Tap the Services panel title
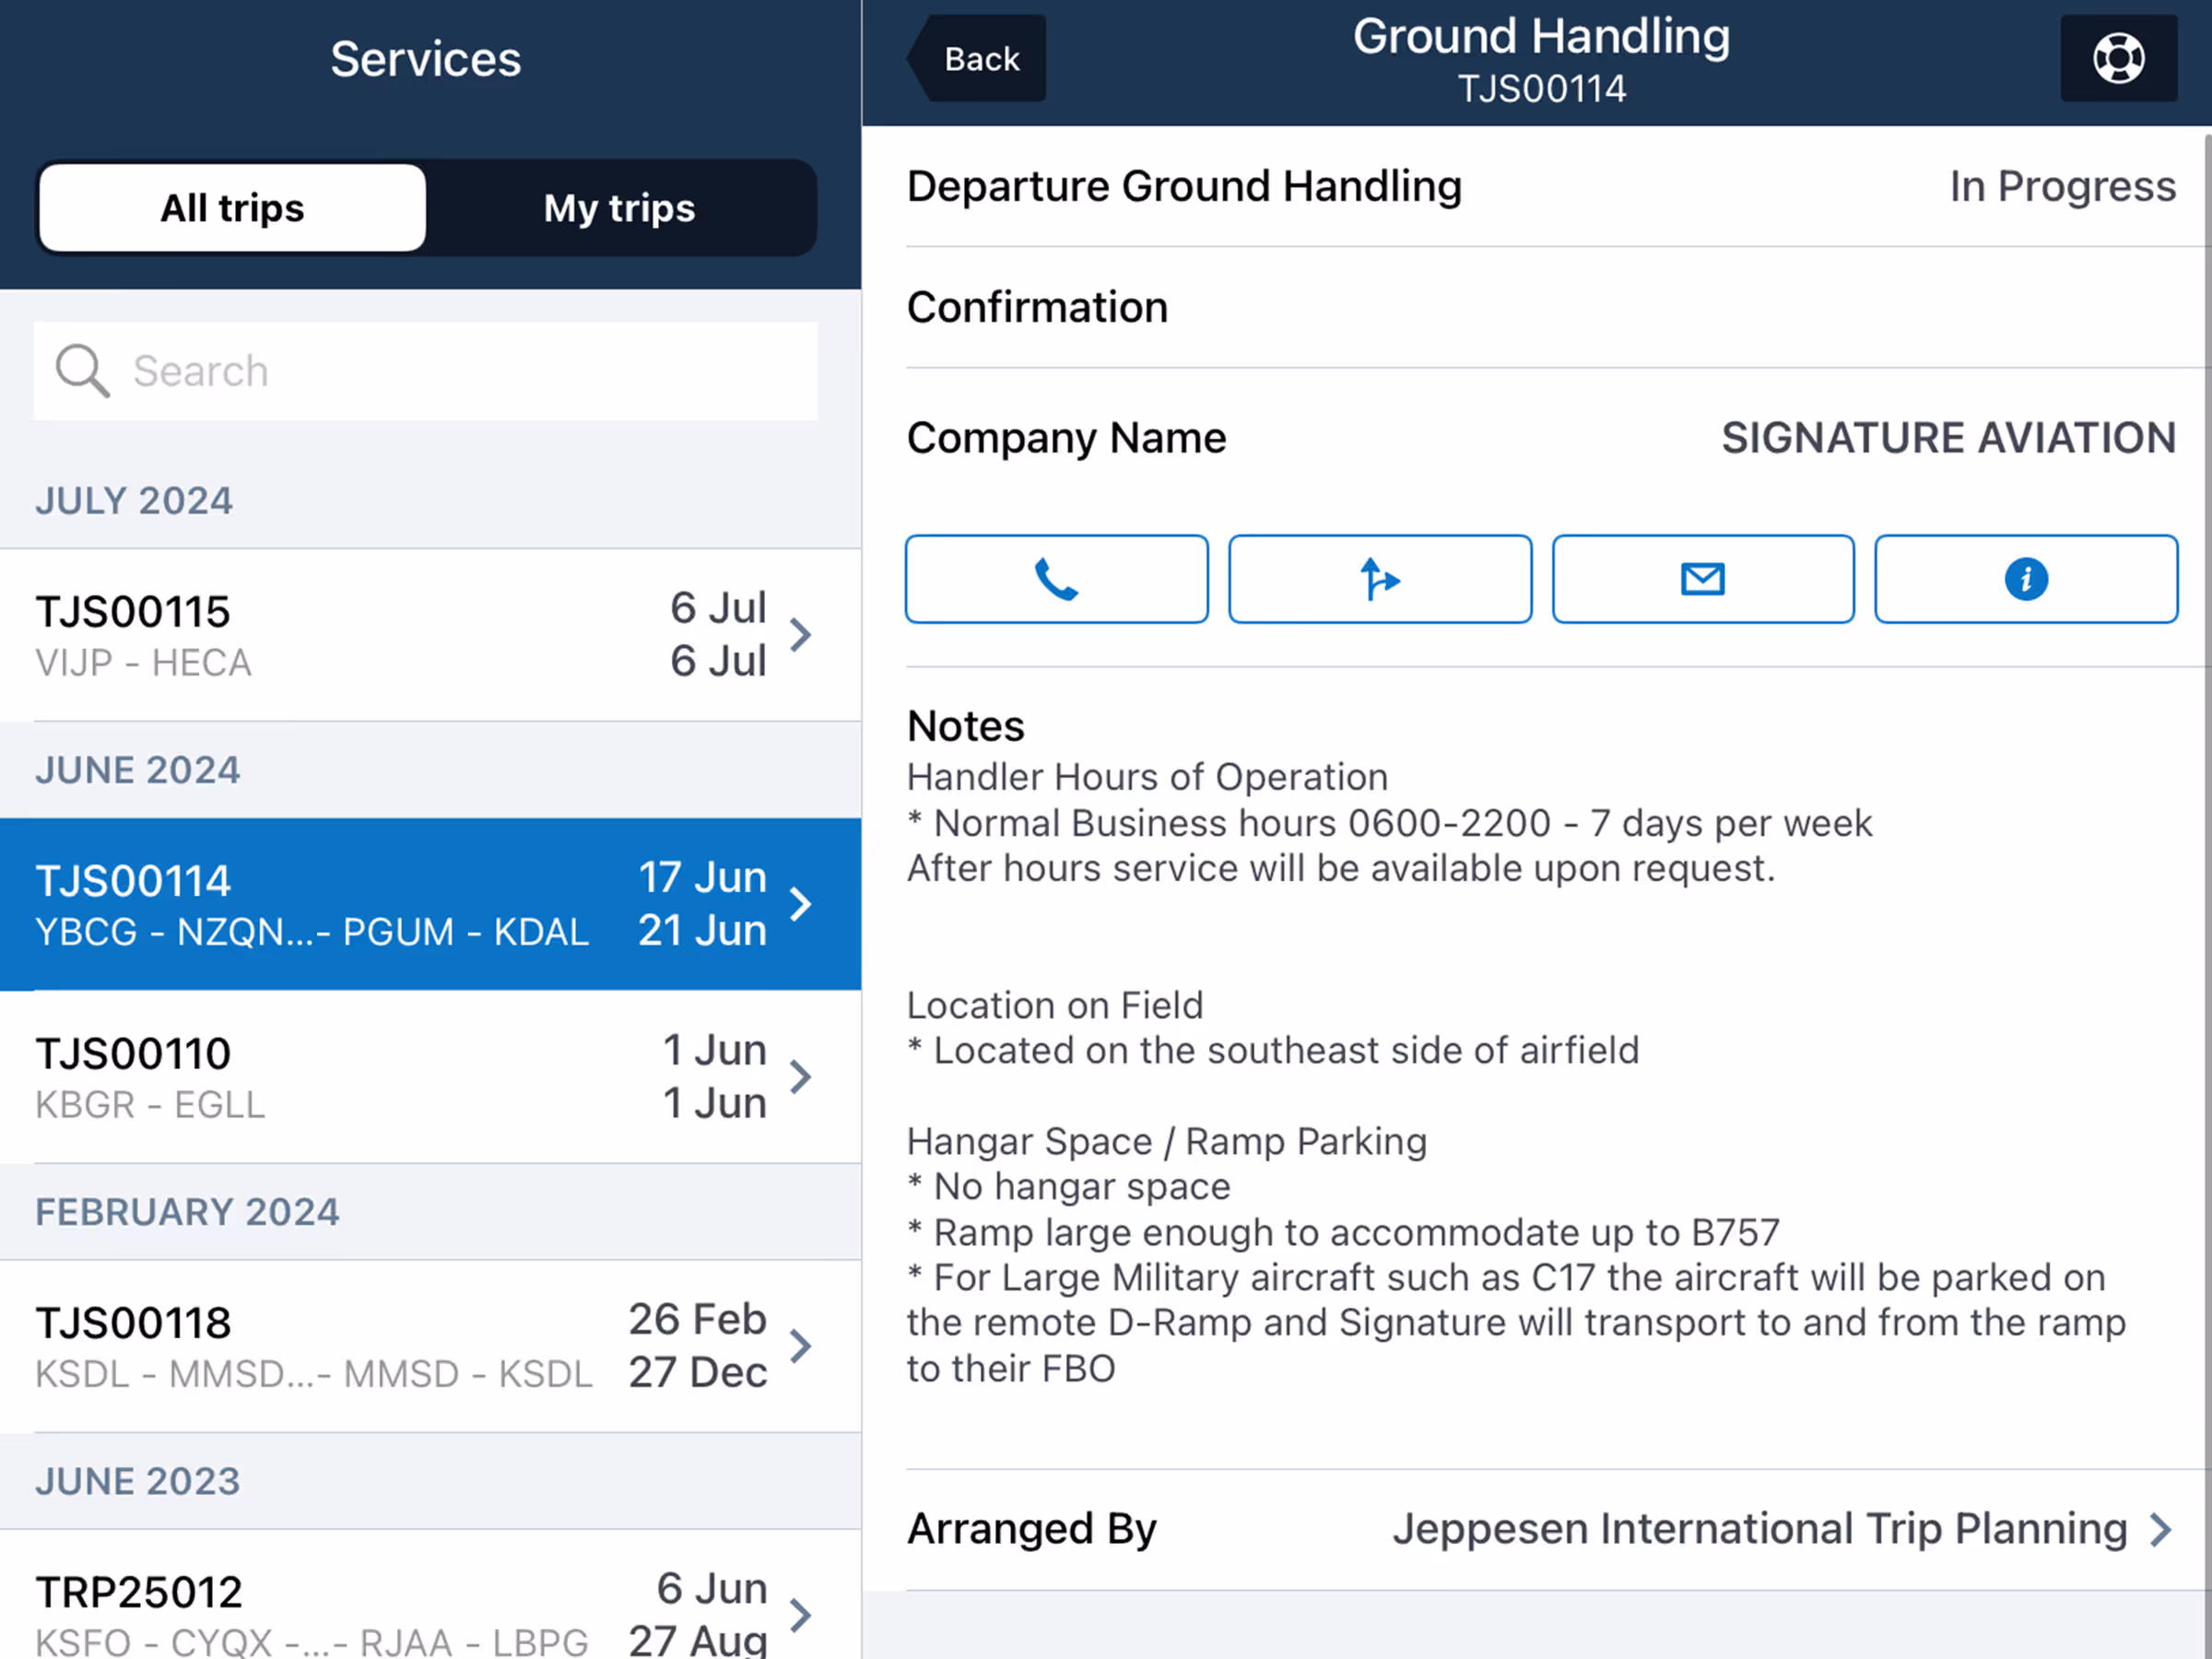This screenshot has width=2212, height=1659. coord(426,59)
